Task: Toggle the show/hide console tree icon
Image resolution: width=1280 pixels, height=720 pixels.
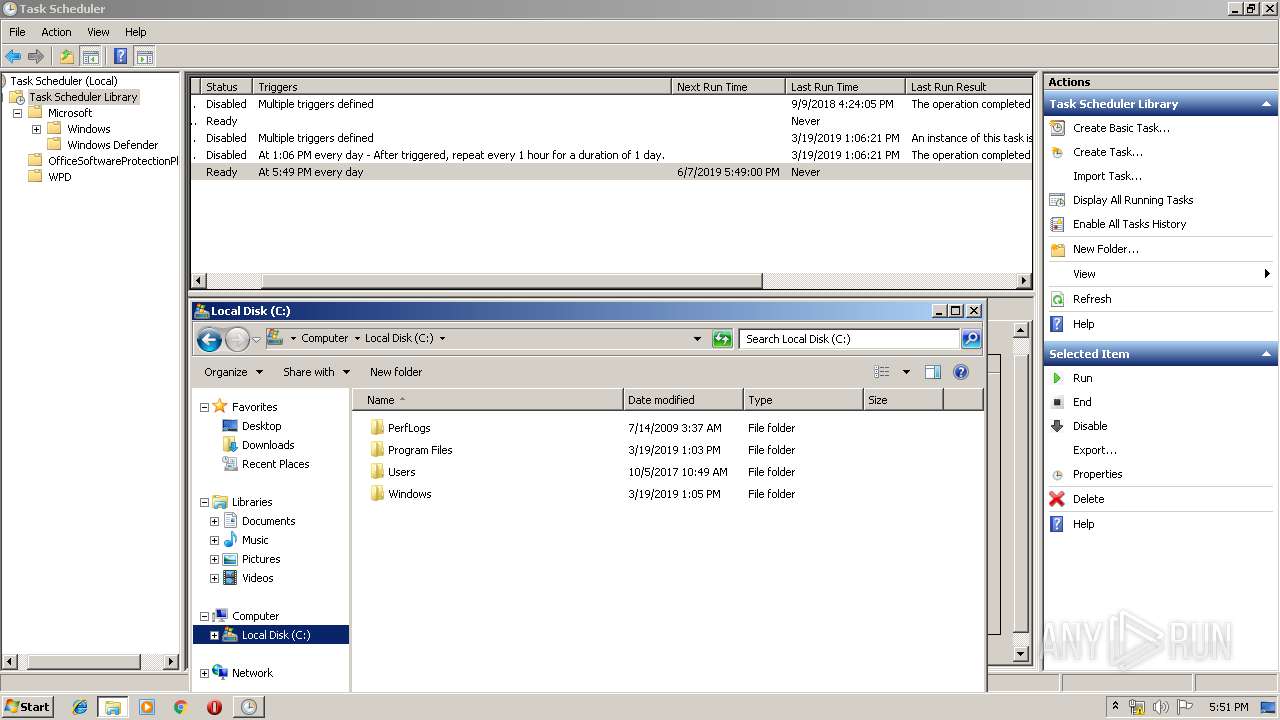Action: coord(90,57)
